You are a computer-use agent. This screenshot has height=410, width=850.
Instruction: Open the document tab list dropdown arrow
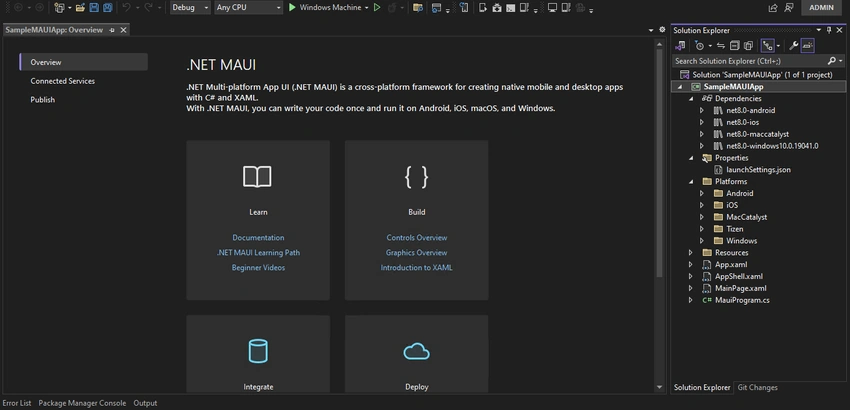point(651,30)
